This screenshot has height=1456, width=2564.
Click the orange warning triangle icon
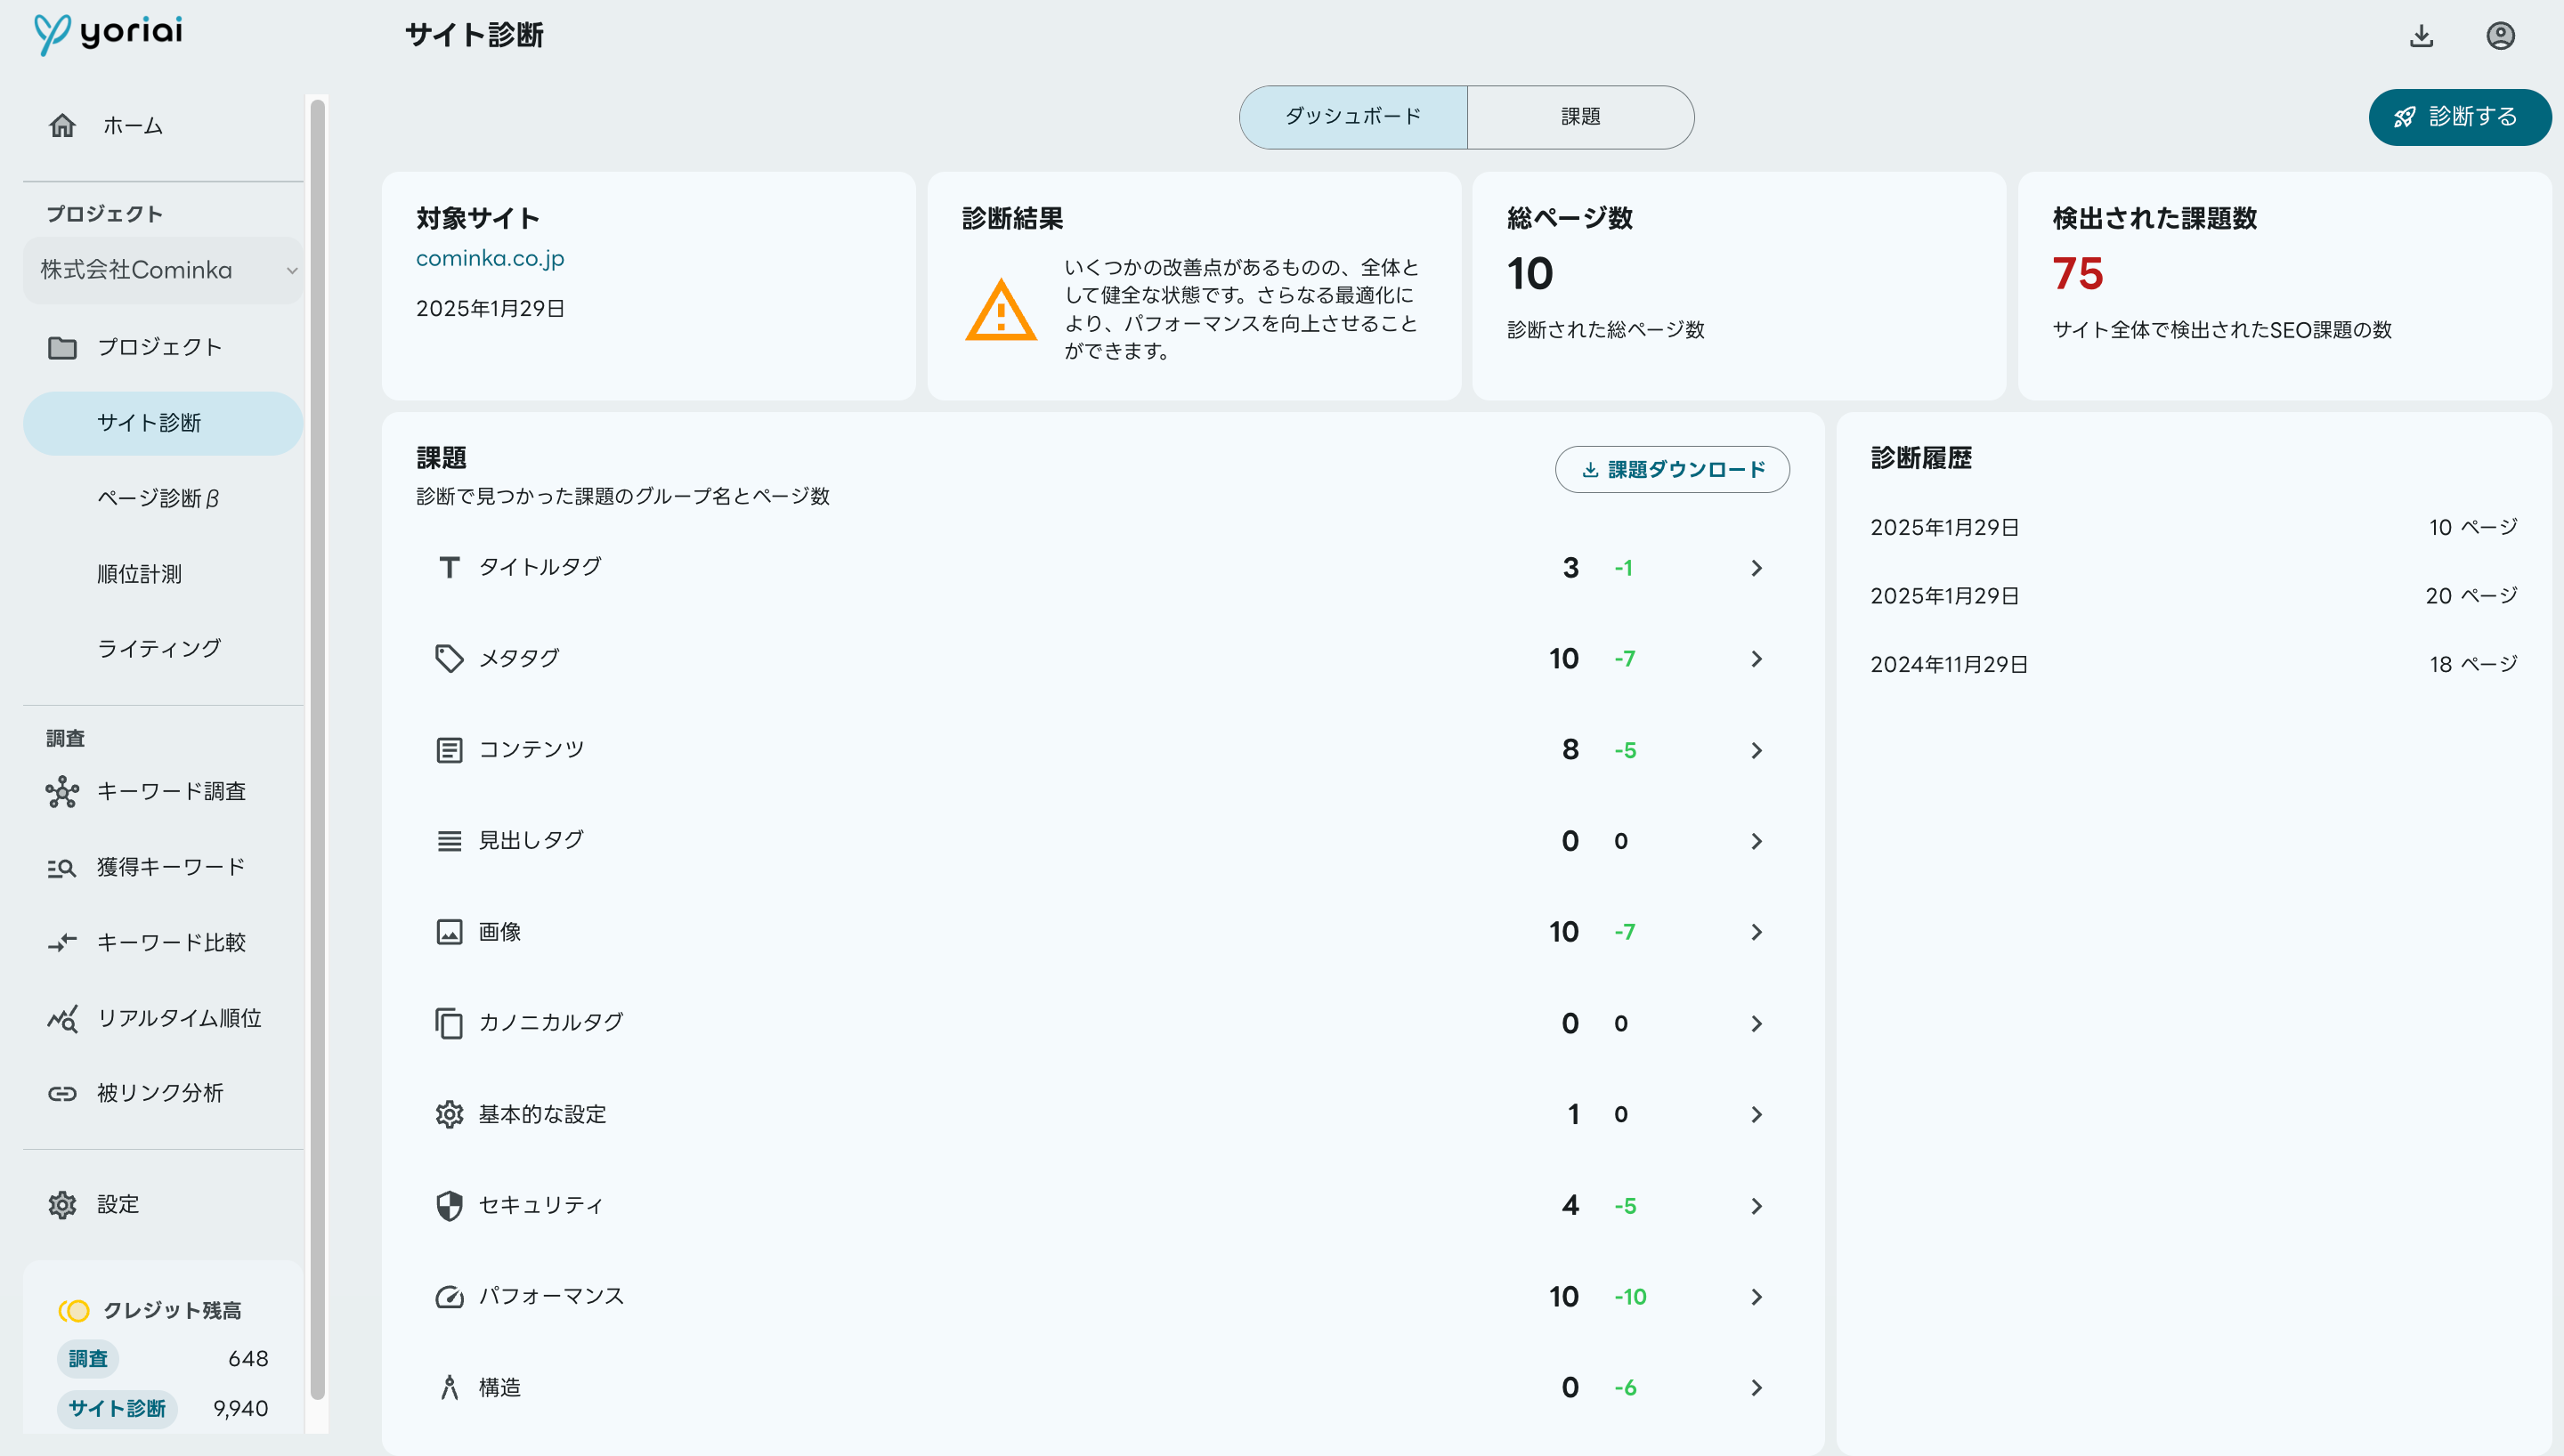click(1001, 310)
